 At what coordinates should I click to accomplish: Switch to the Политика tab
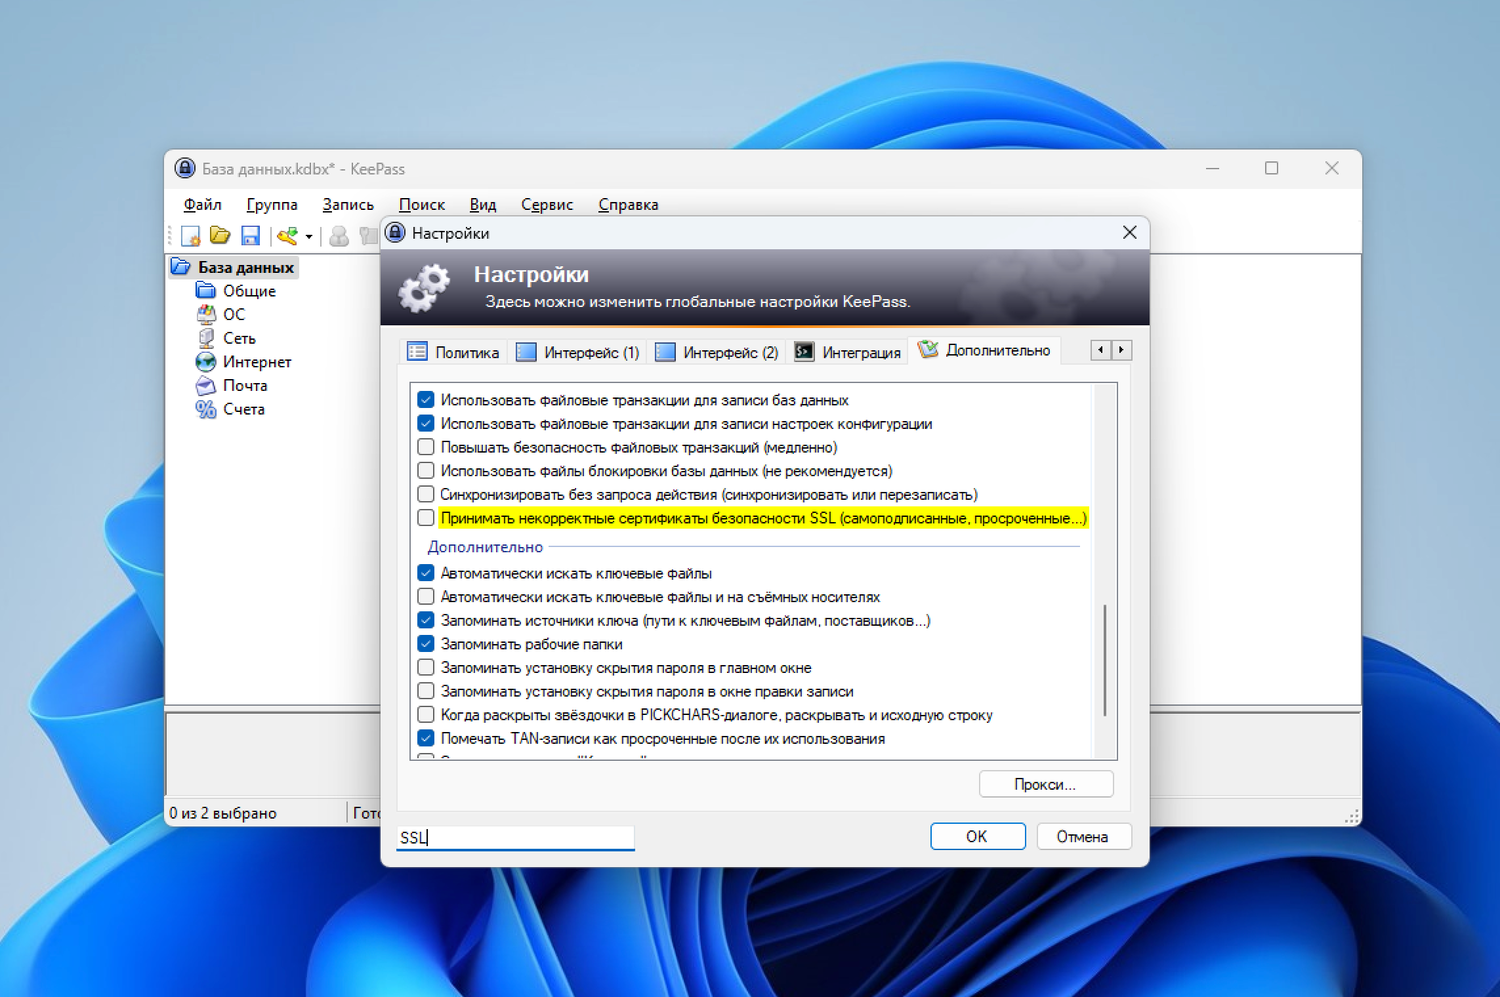[454, 352]
